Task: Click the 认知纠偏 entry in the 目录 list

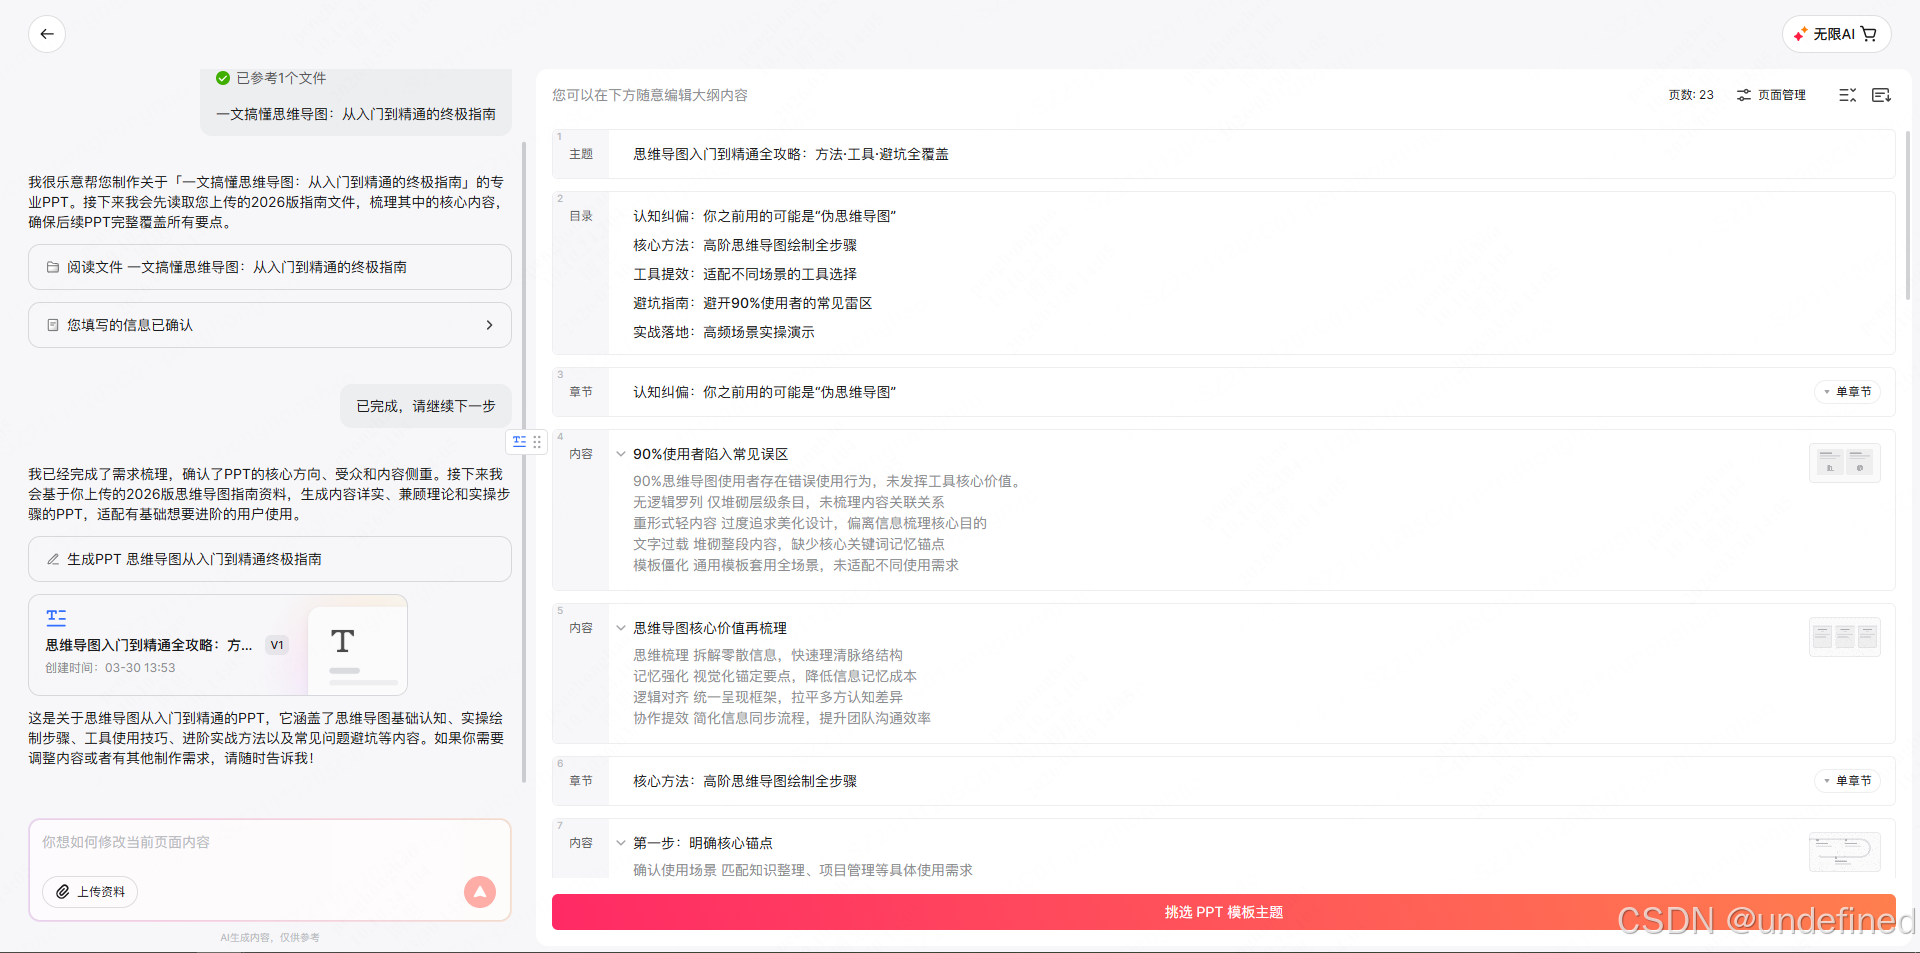Action: pyautogui.click(x=764, y=216)
